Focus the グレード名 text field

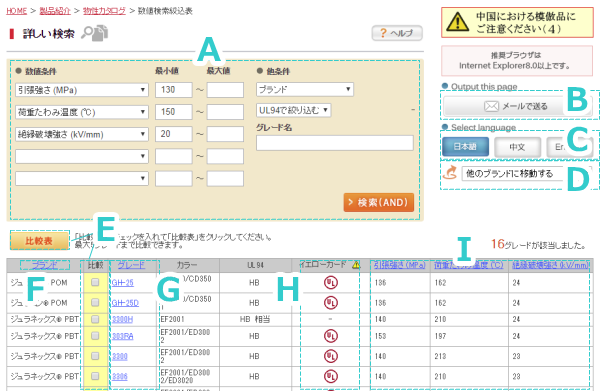(335, 143)
